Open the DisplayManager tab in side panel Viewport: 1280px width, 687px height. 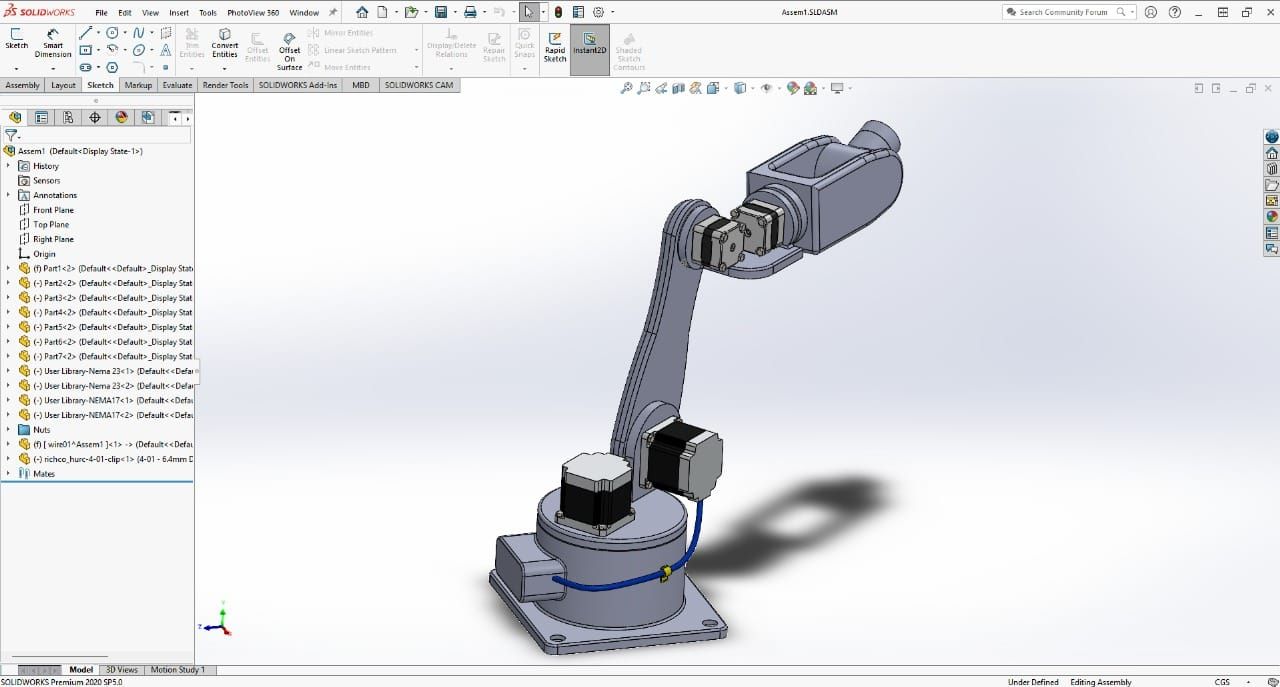pos(121,117)
